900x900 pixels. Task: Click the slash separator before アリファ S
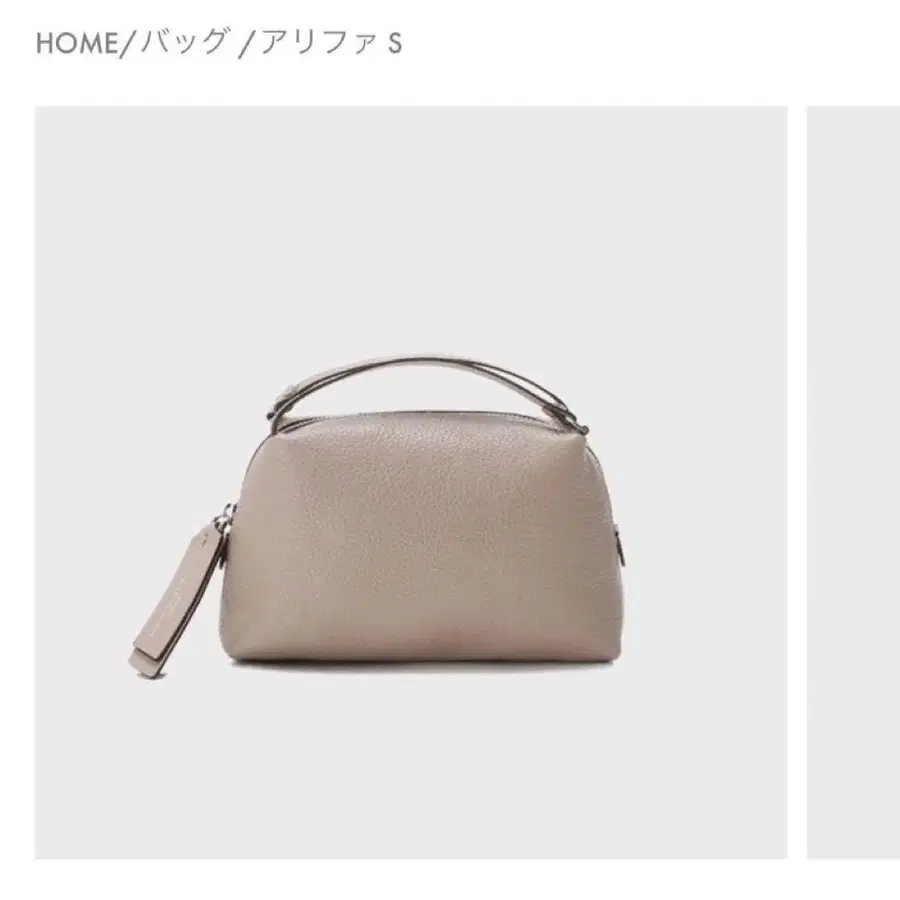tap(246, 43)
